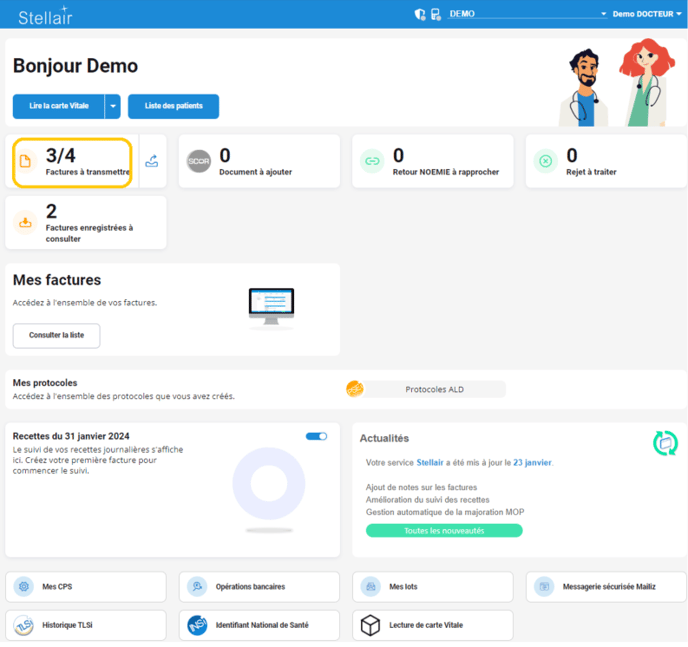Click the shield security icon in header

click(x=420, y=14)
